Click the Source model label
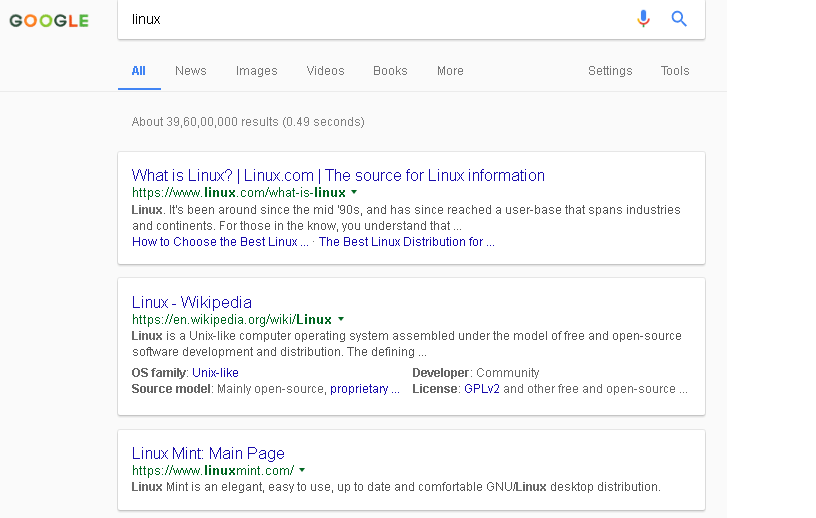This screenshot has height=518, width=816. point(171,389)
